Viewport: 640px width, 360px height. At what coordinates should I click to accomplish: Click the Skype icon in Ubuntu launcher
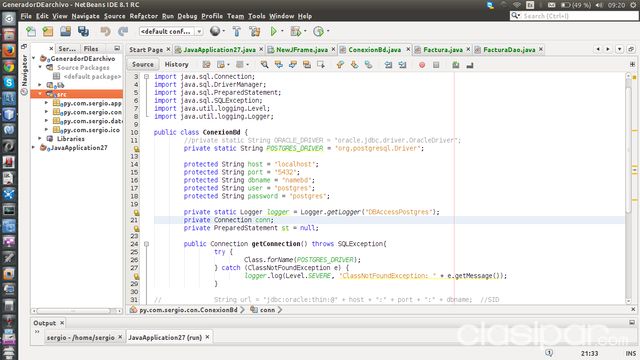9,82
